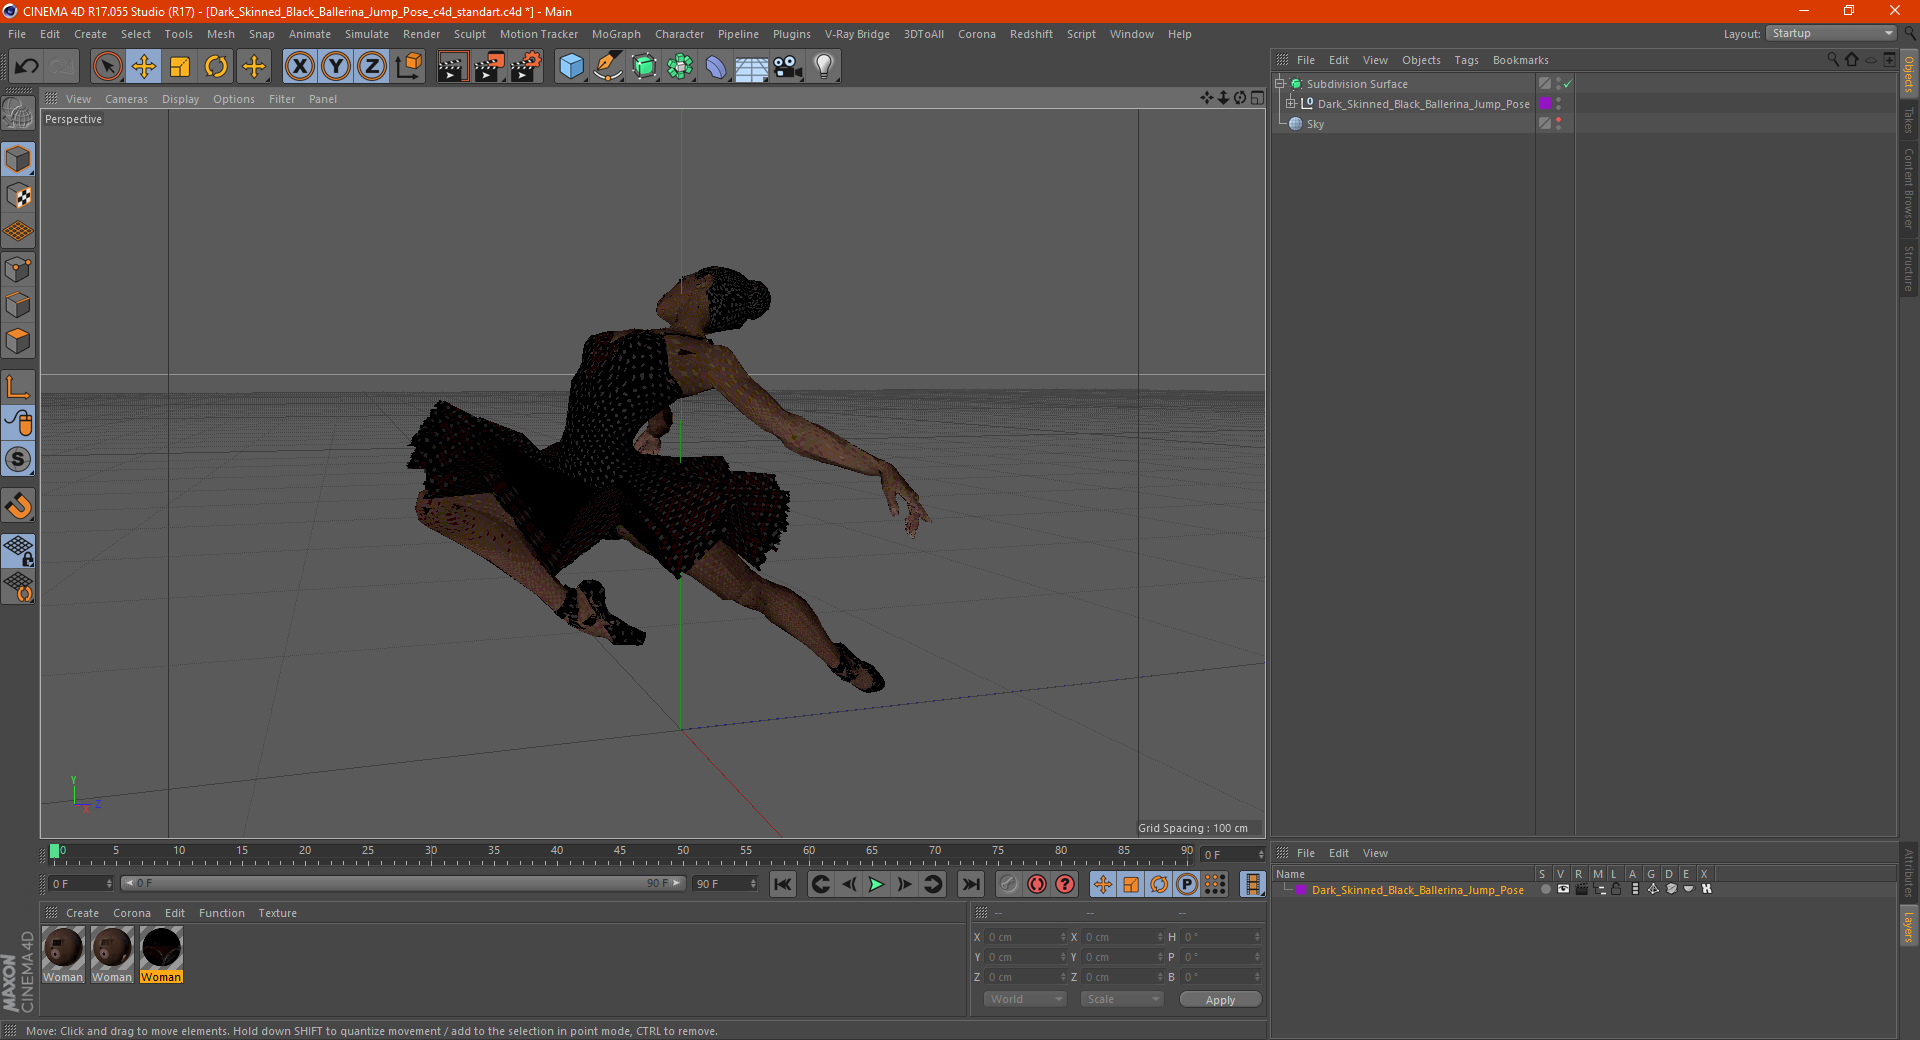Render the active view
The height and width of the screenshot is (1040, 1920).
452,67
